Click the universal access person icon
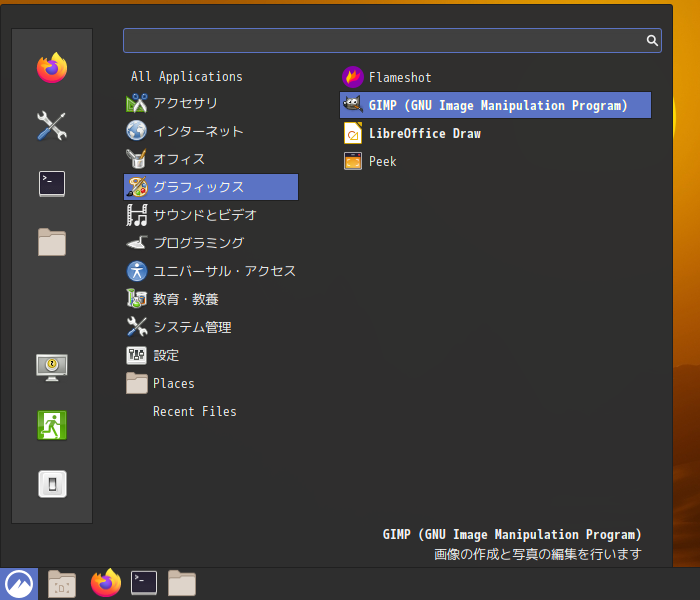 [137, 271]
